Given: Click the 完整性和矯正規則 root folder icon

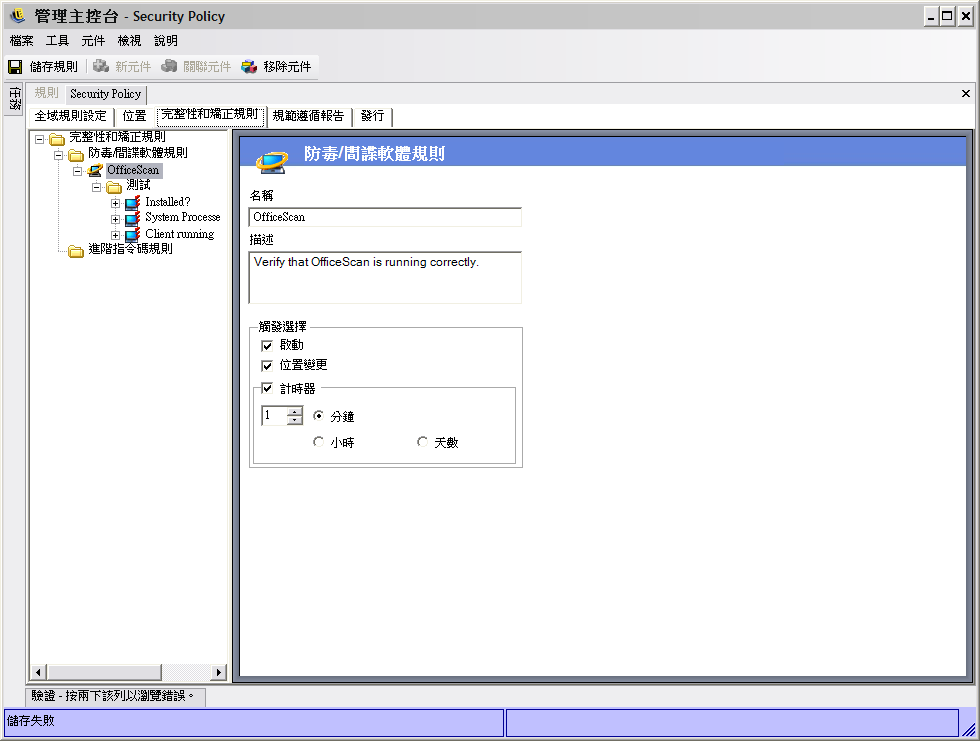Looking at the screenshot, I should pos(57,138).
